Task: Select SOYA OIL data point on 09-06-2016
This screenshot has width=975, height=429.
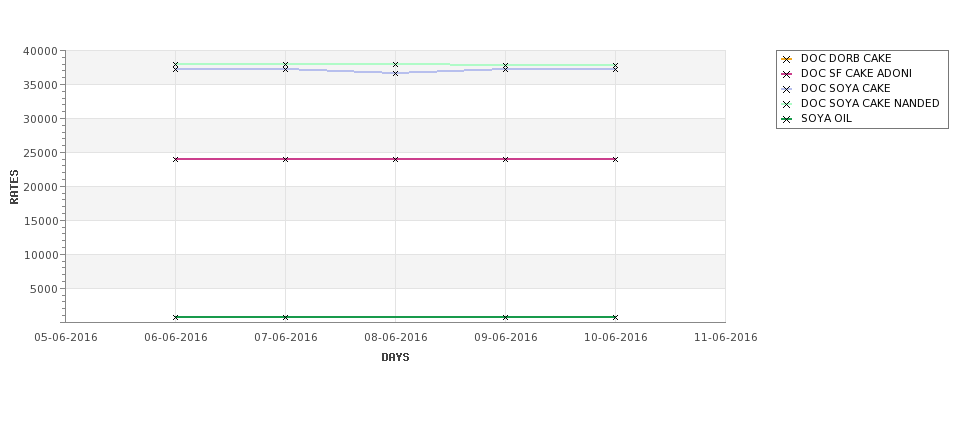Action: coord(506,317)
